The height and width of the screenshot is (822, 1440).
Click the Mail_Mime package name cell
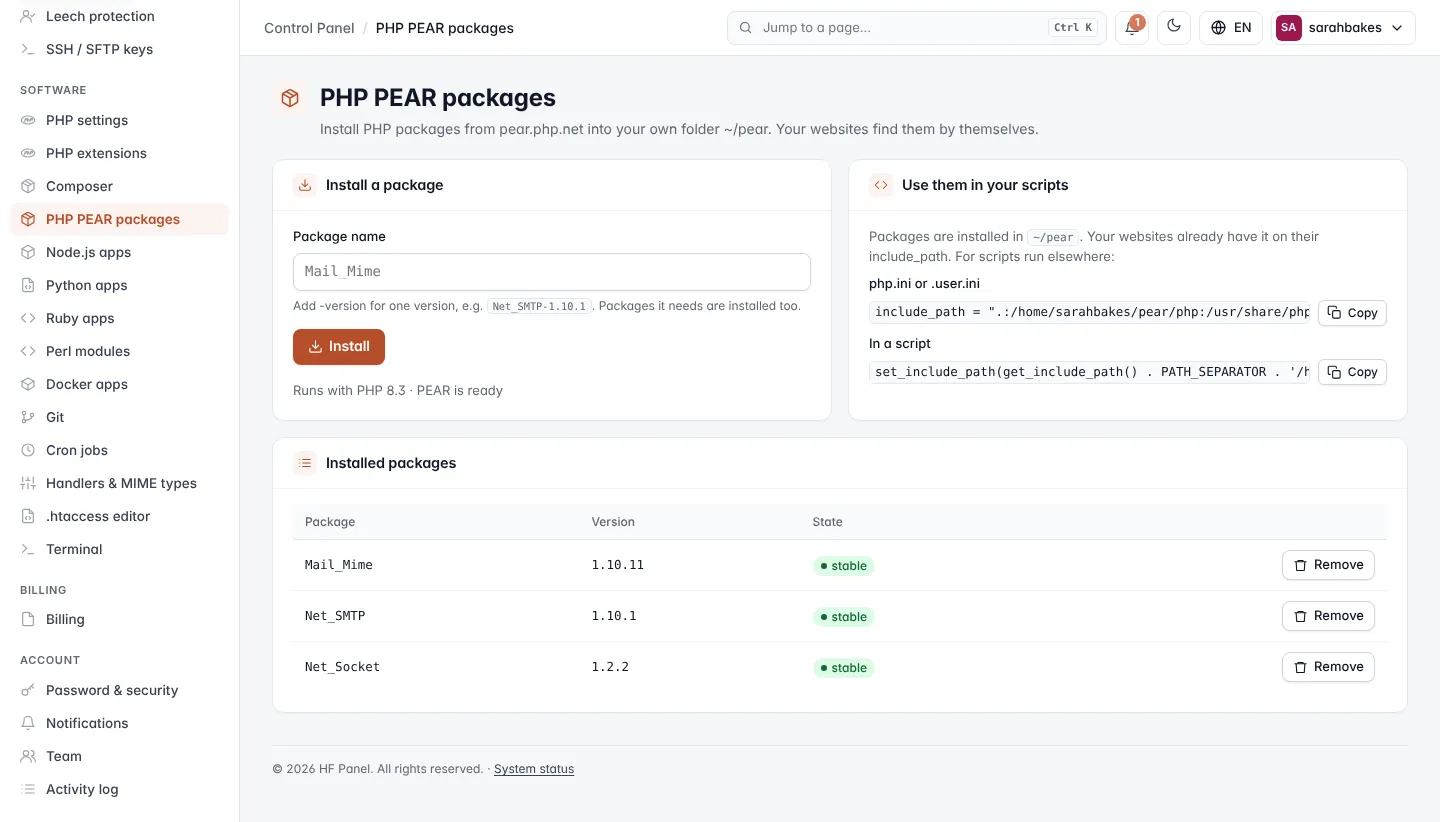point(339,565)
